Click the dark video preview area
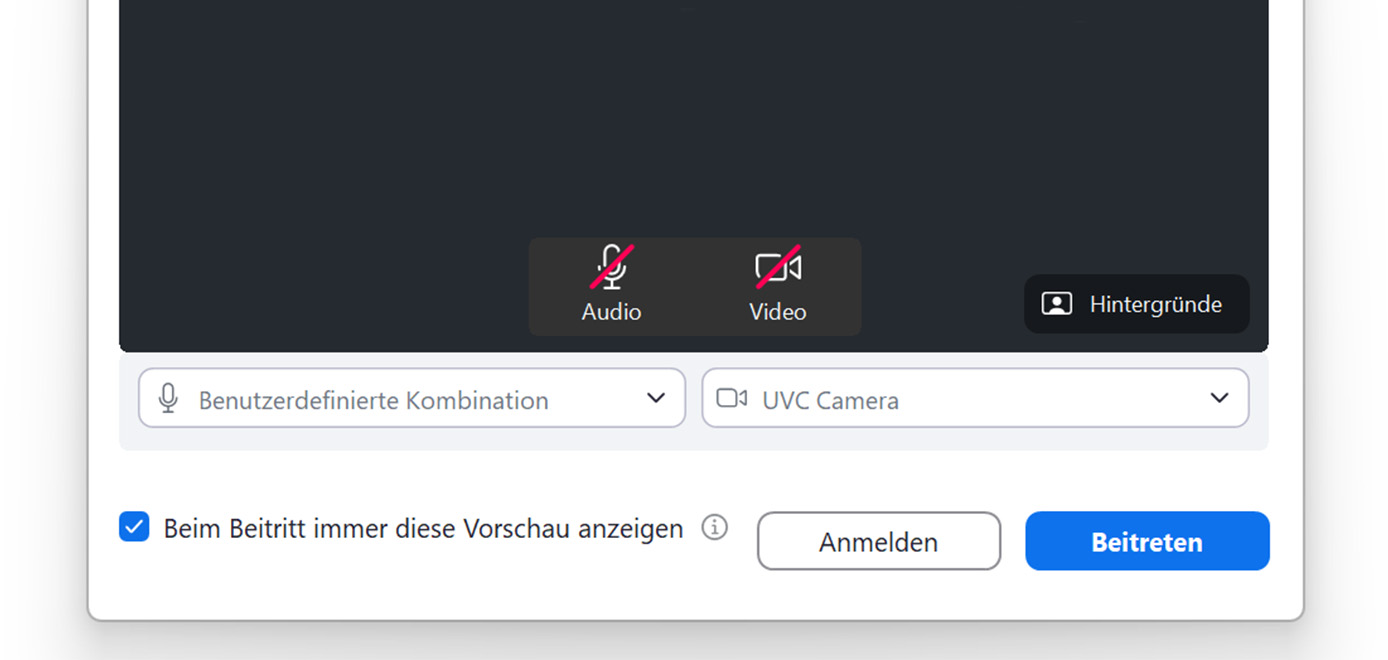The width and height of the screenshot is (1388, 660). [x=693, y=120]
